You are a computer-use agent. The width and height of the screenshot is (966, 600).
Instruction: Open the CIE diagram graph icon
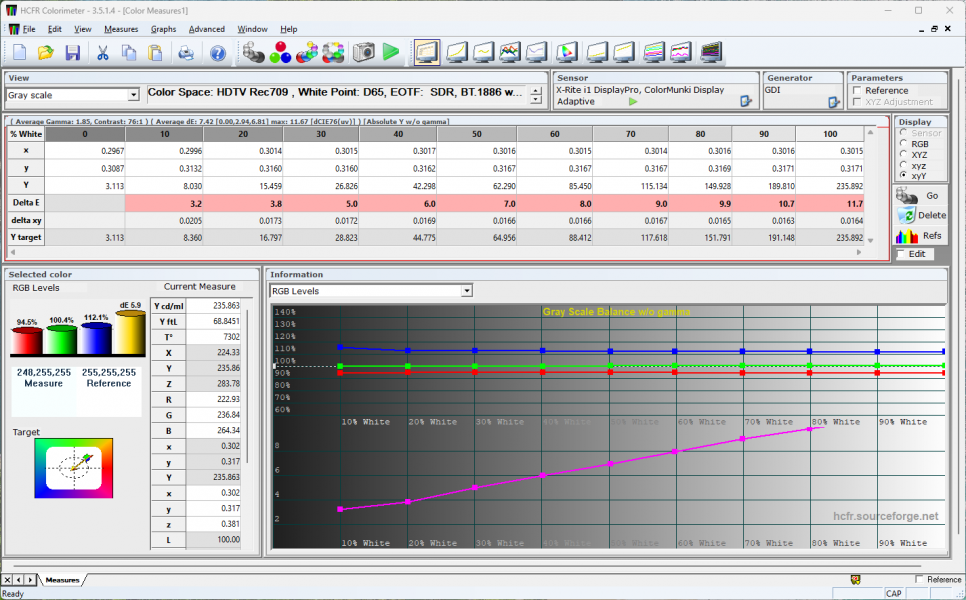567,52
